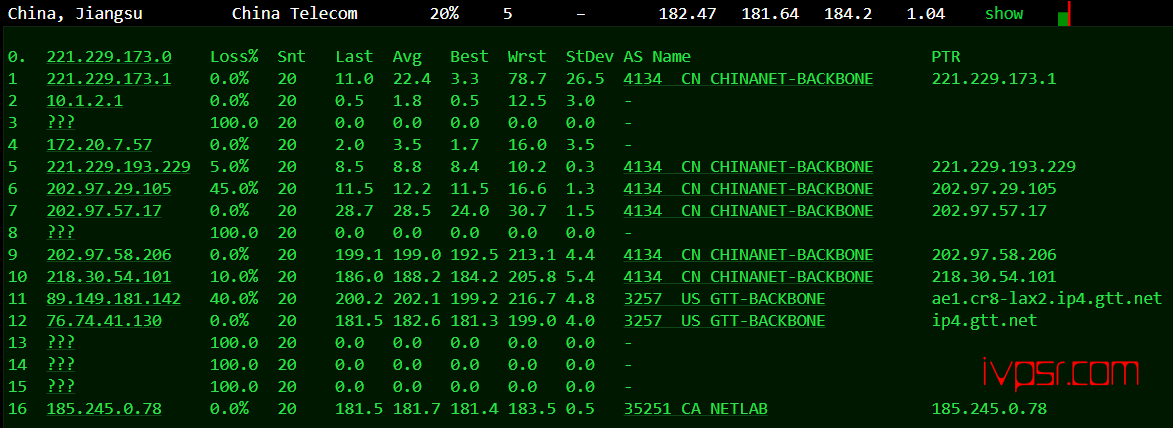Click the ??? entry on hop 15
1173x428 pixels.
click(61, 387)
